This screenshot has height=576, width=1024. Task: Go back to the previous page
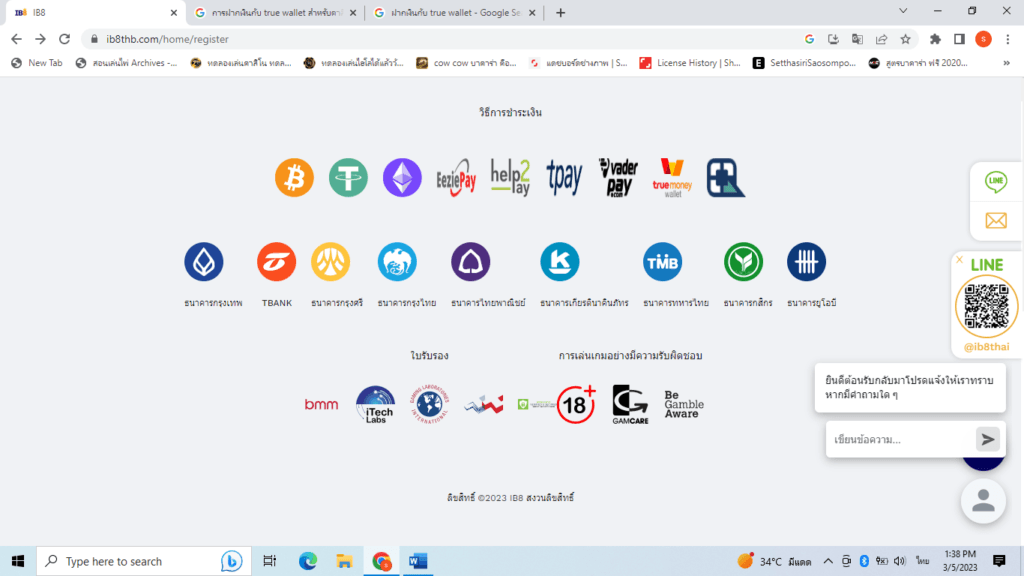coord(16,39)
